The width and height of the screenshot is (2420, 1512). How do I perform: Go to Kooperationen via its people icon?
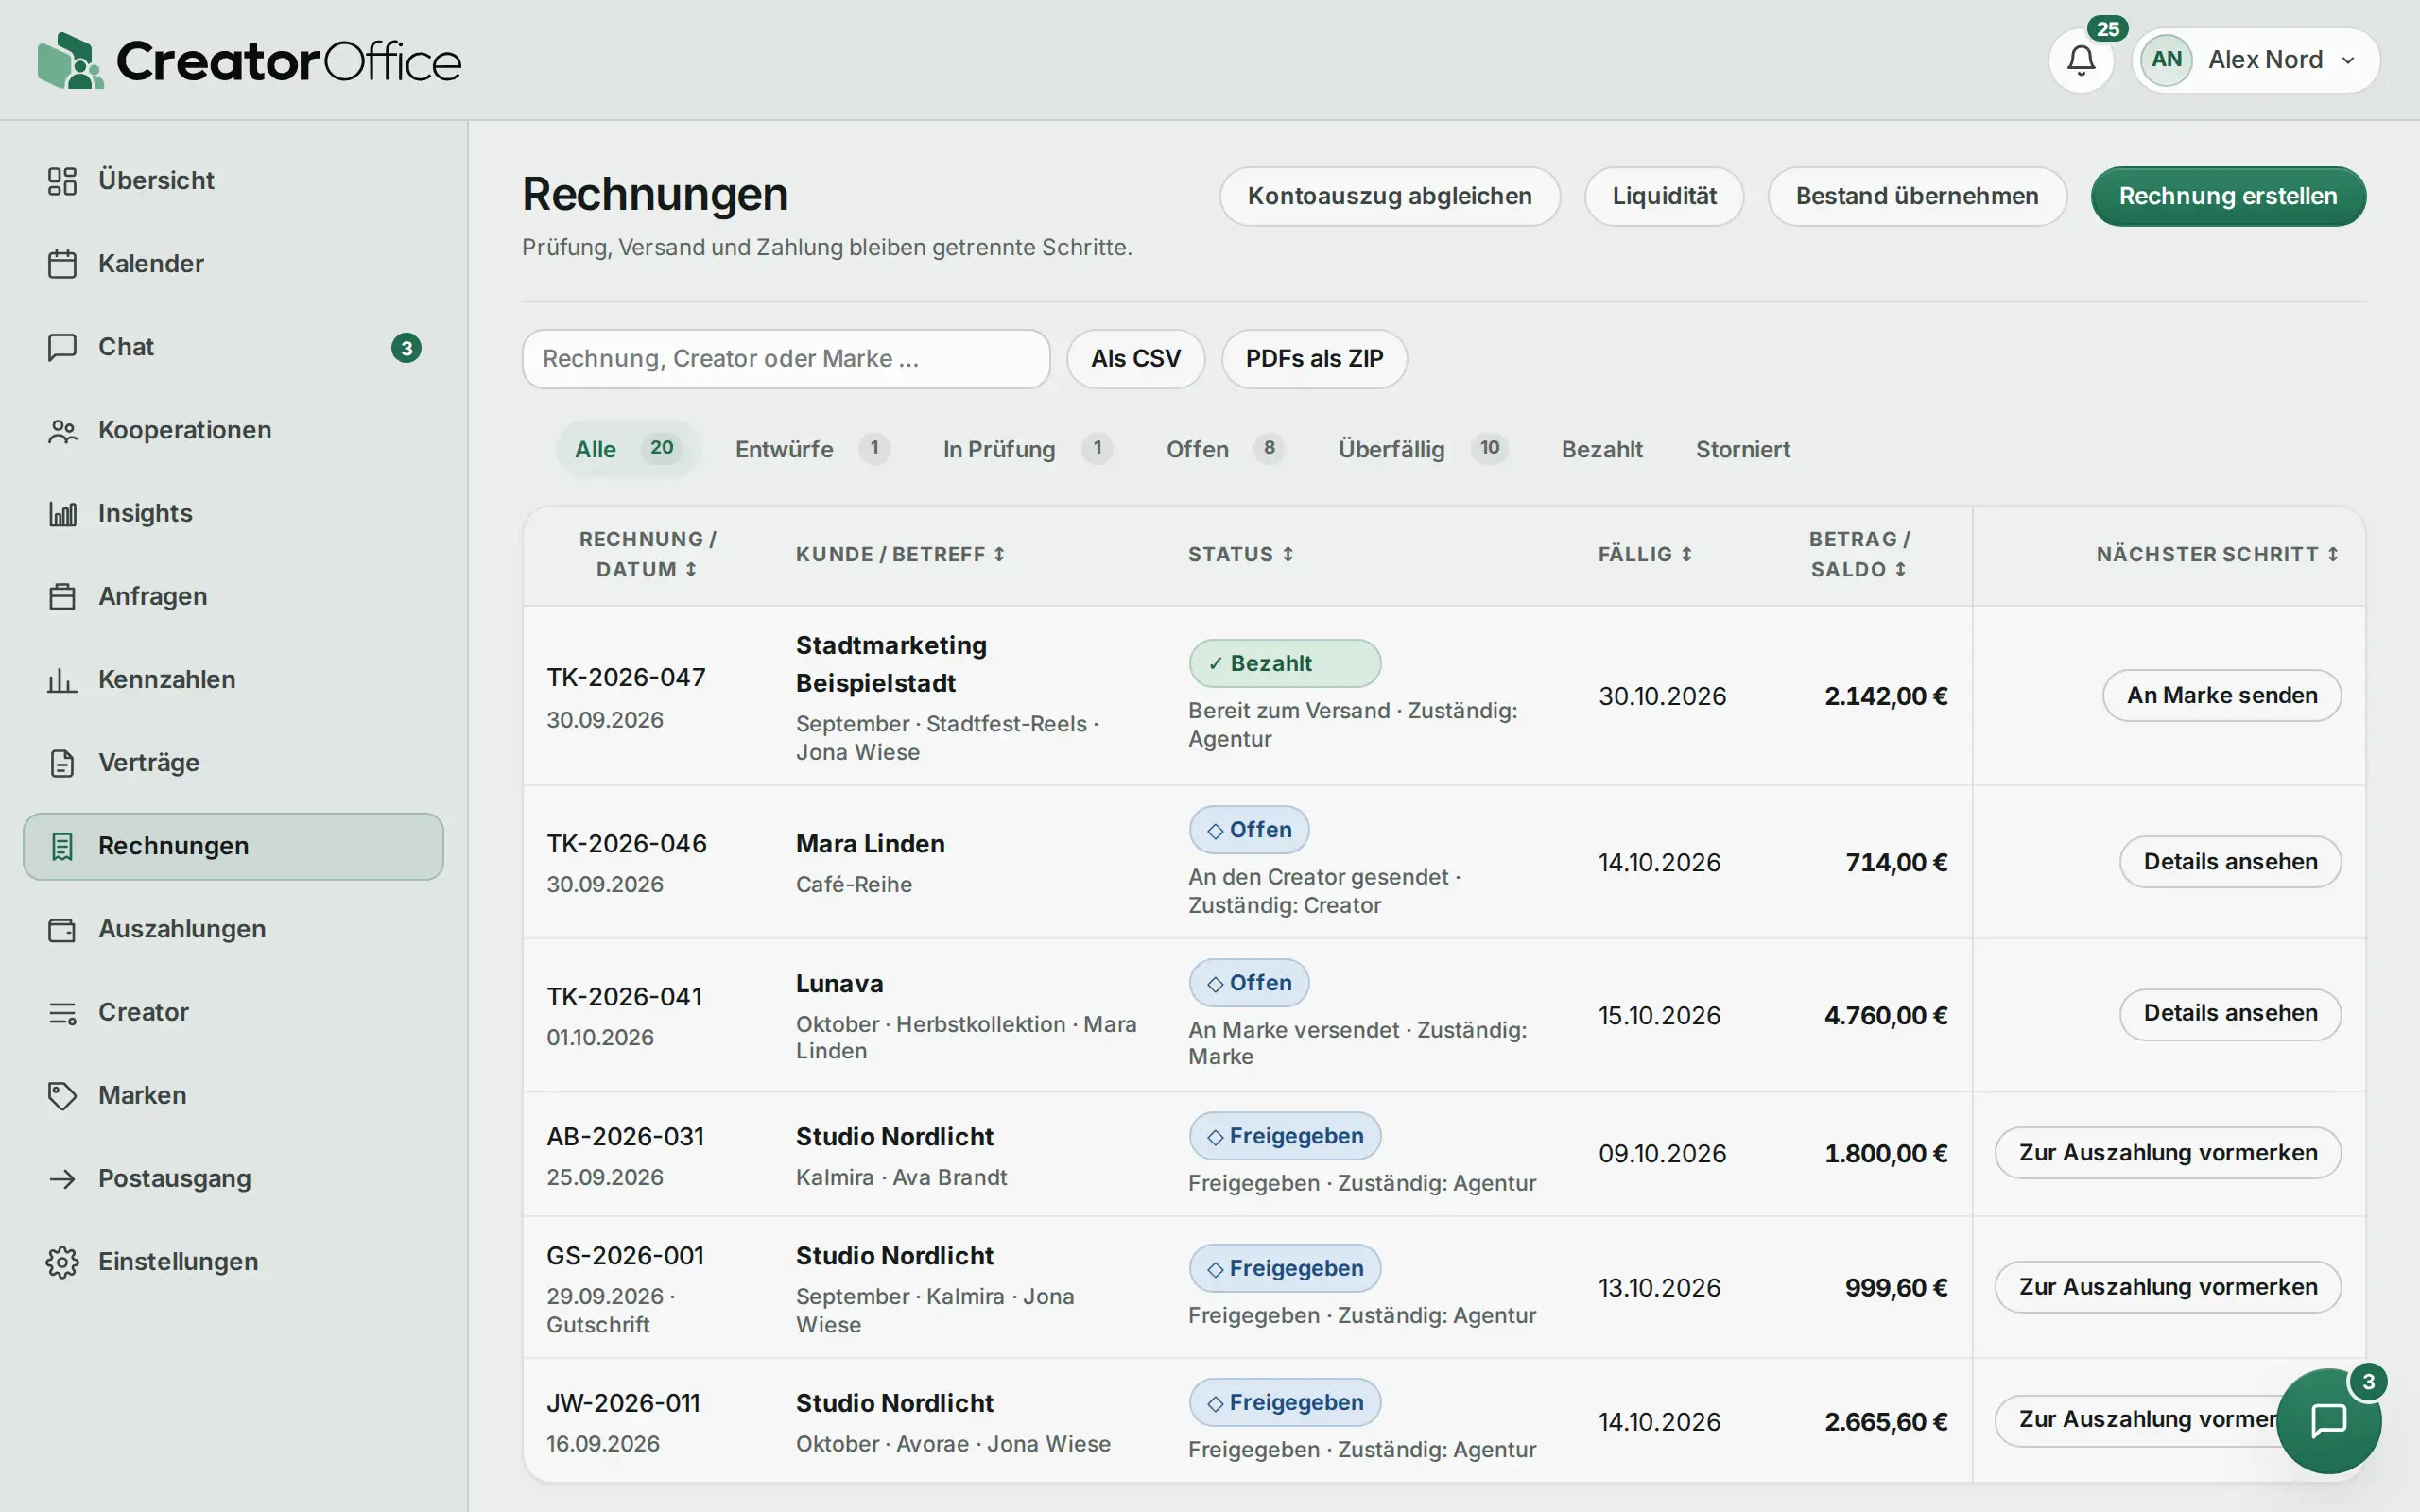point(62,430)
